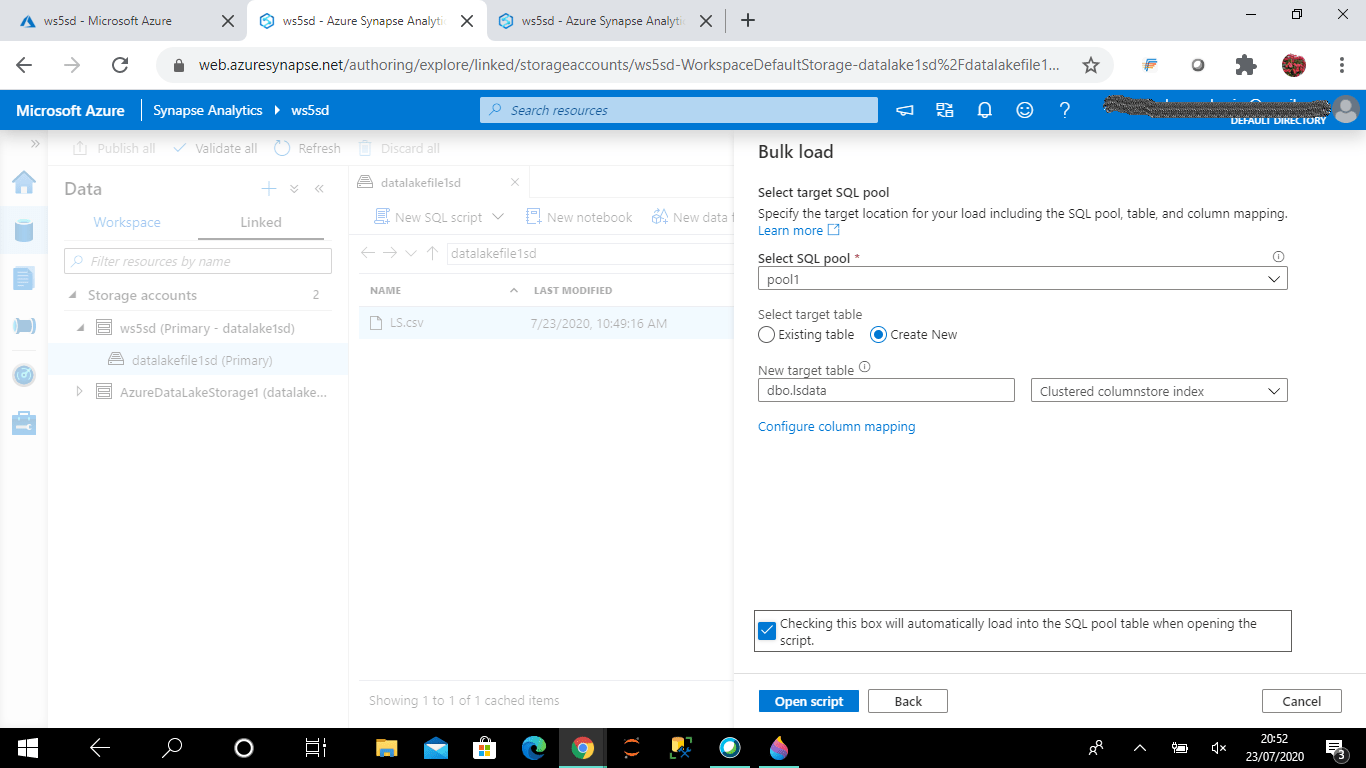Uncheck the automatically load into SQL pool checkbox

[767, 631]
